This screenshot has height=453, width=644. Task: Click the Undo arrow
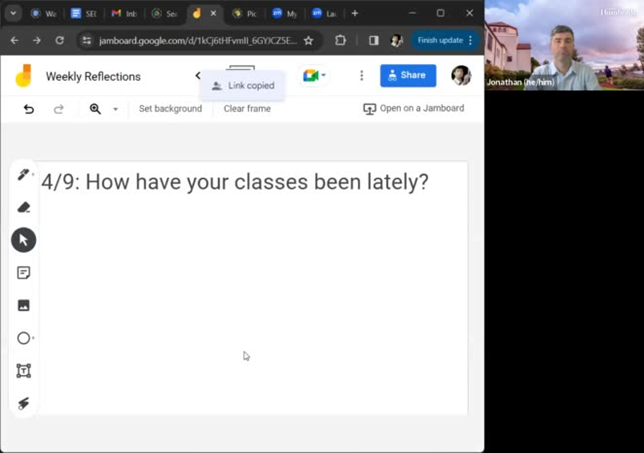(x=29, y=108)
